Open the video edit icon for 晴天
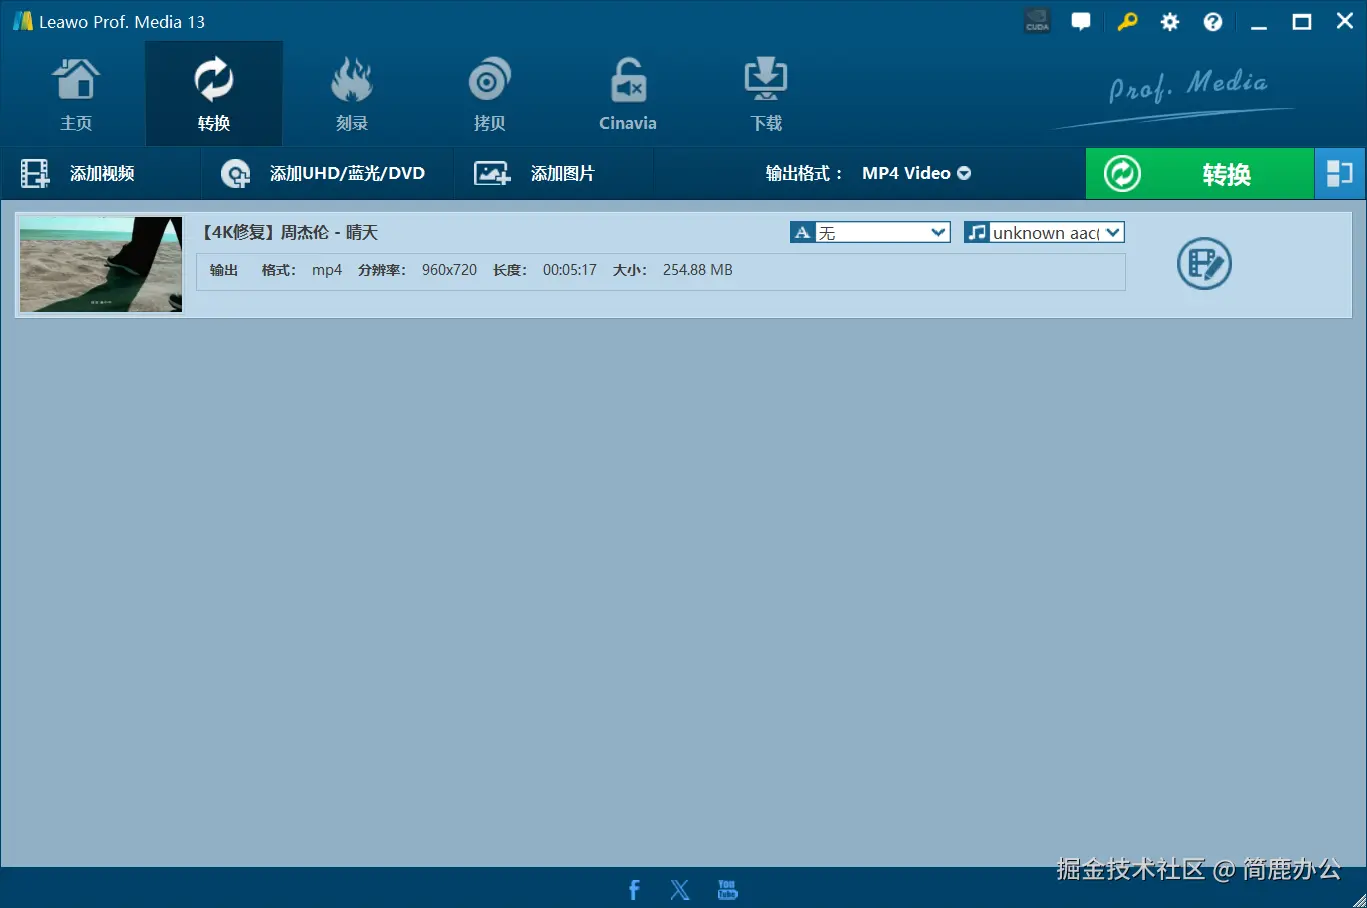 (1204, 264)
